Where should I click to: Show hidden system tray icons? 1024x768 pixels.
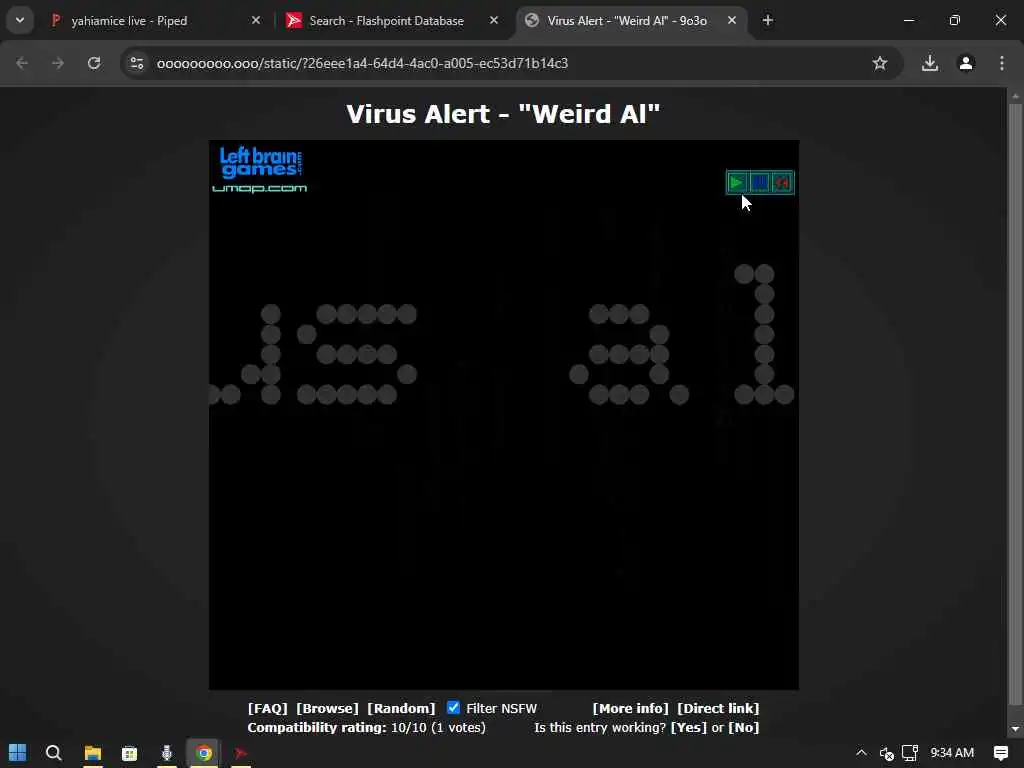pyautogui.click(x=861, y=753)
